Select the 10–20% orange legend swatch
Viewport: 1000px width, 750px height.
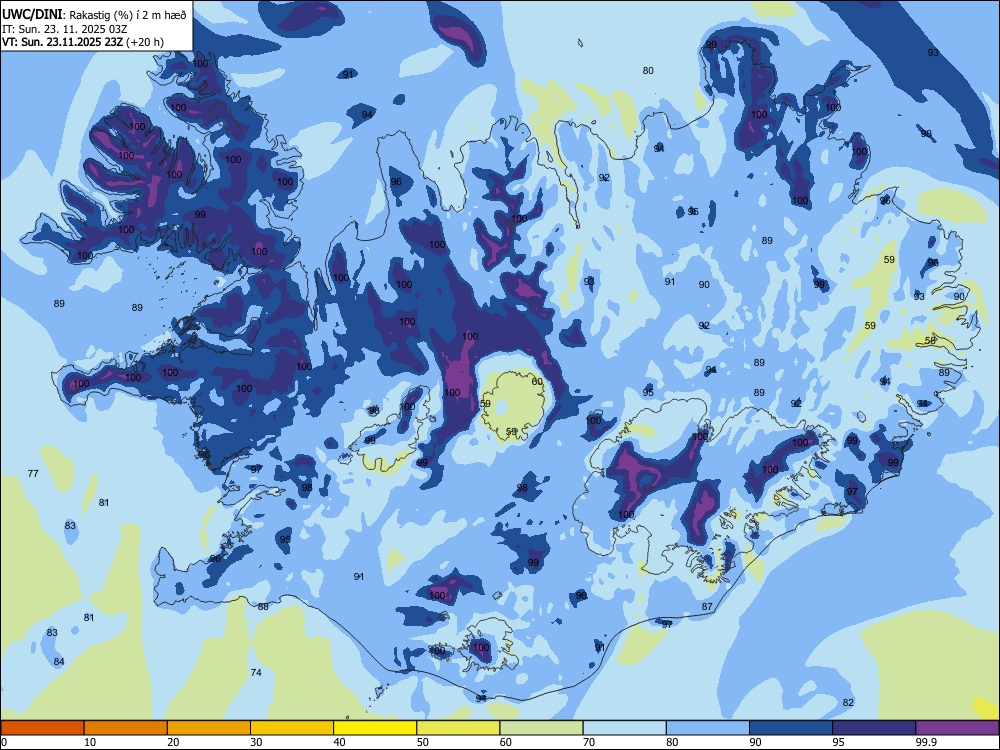[126, 728]
